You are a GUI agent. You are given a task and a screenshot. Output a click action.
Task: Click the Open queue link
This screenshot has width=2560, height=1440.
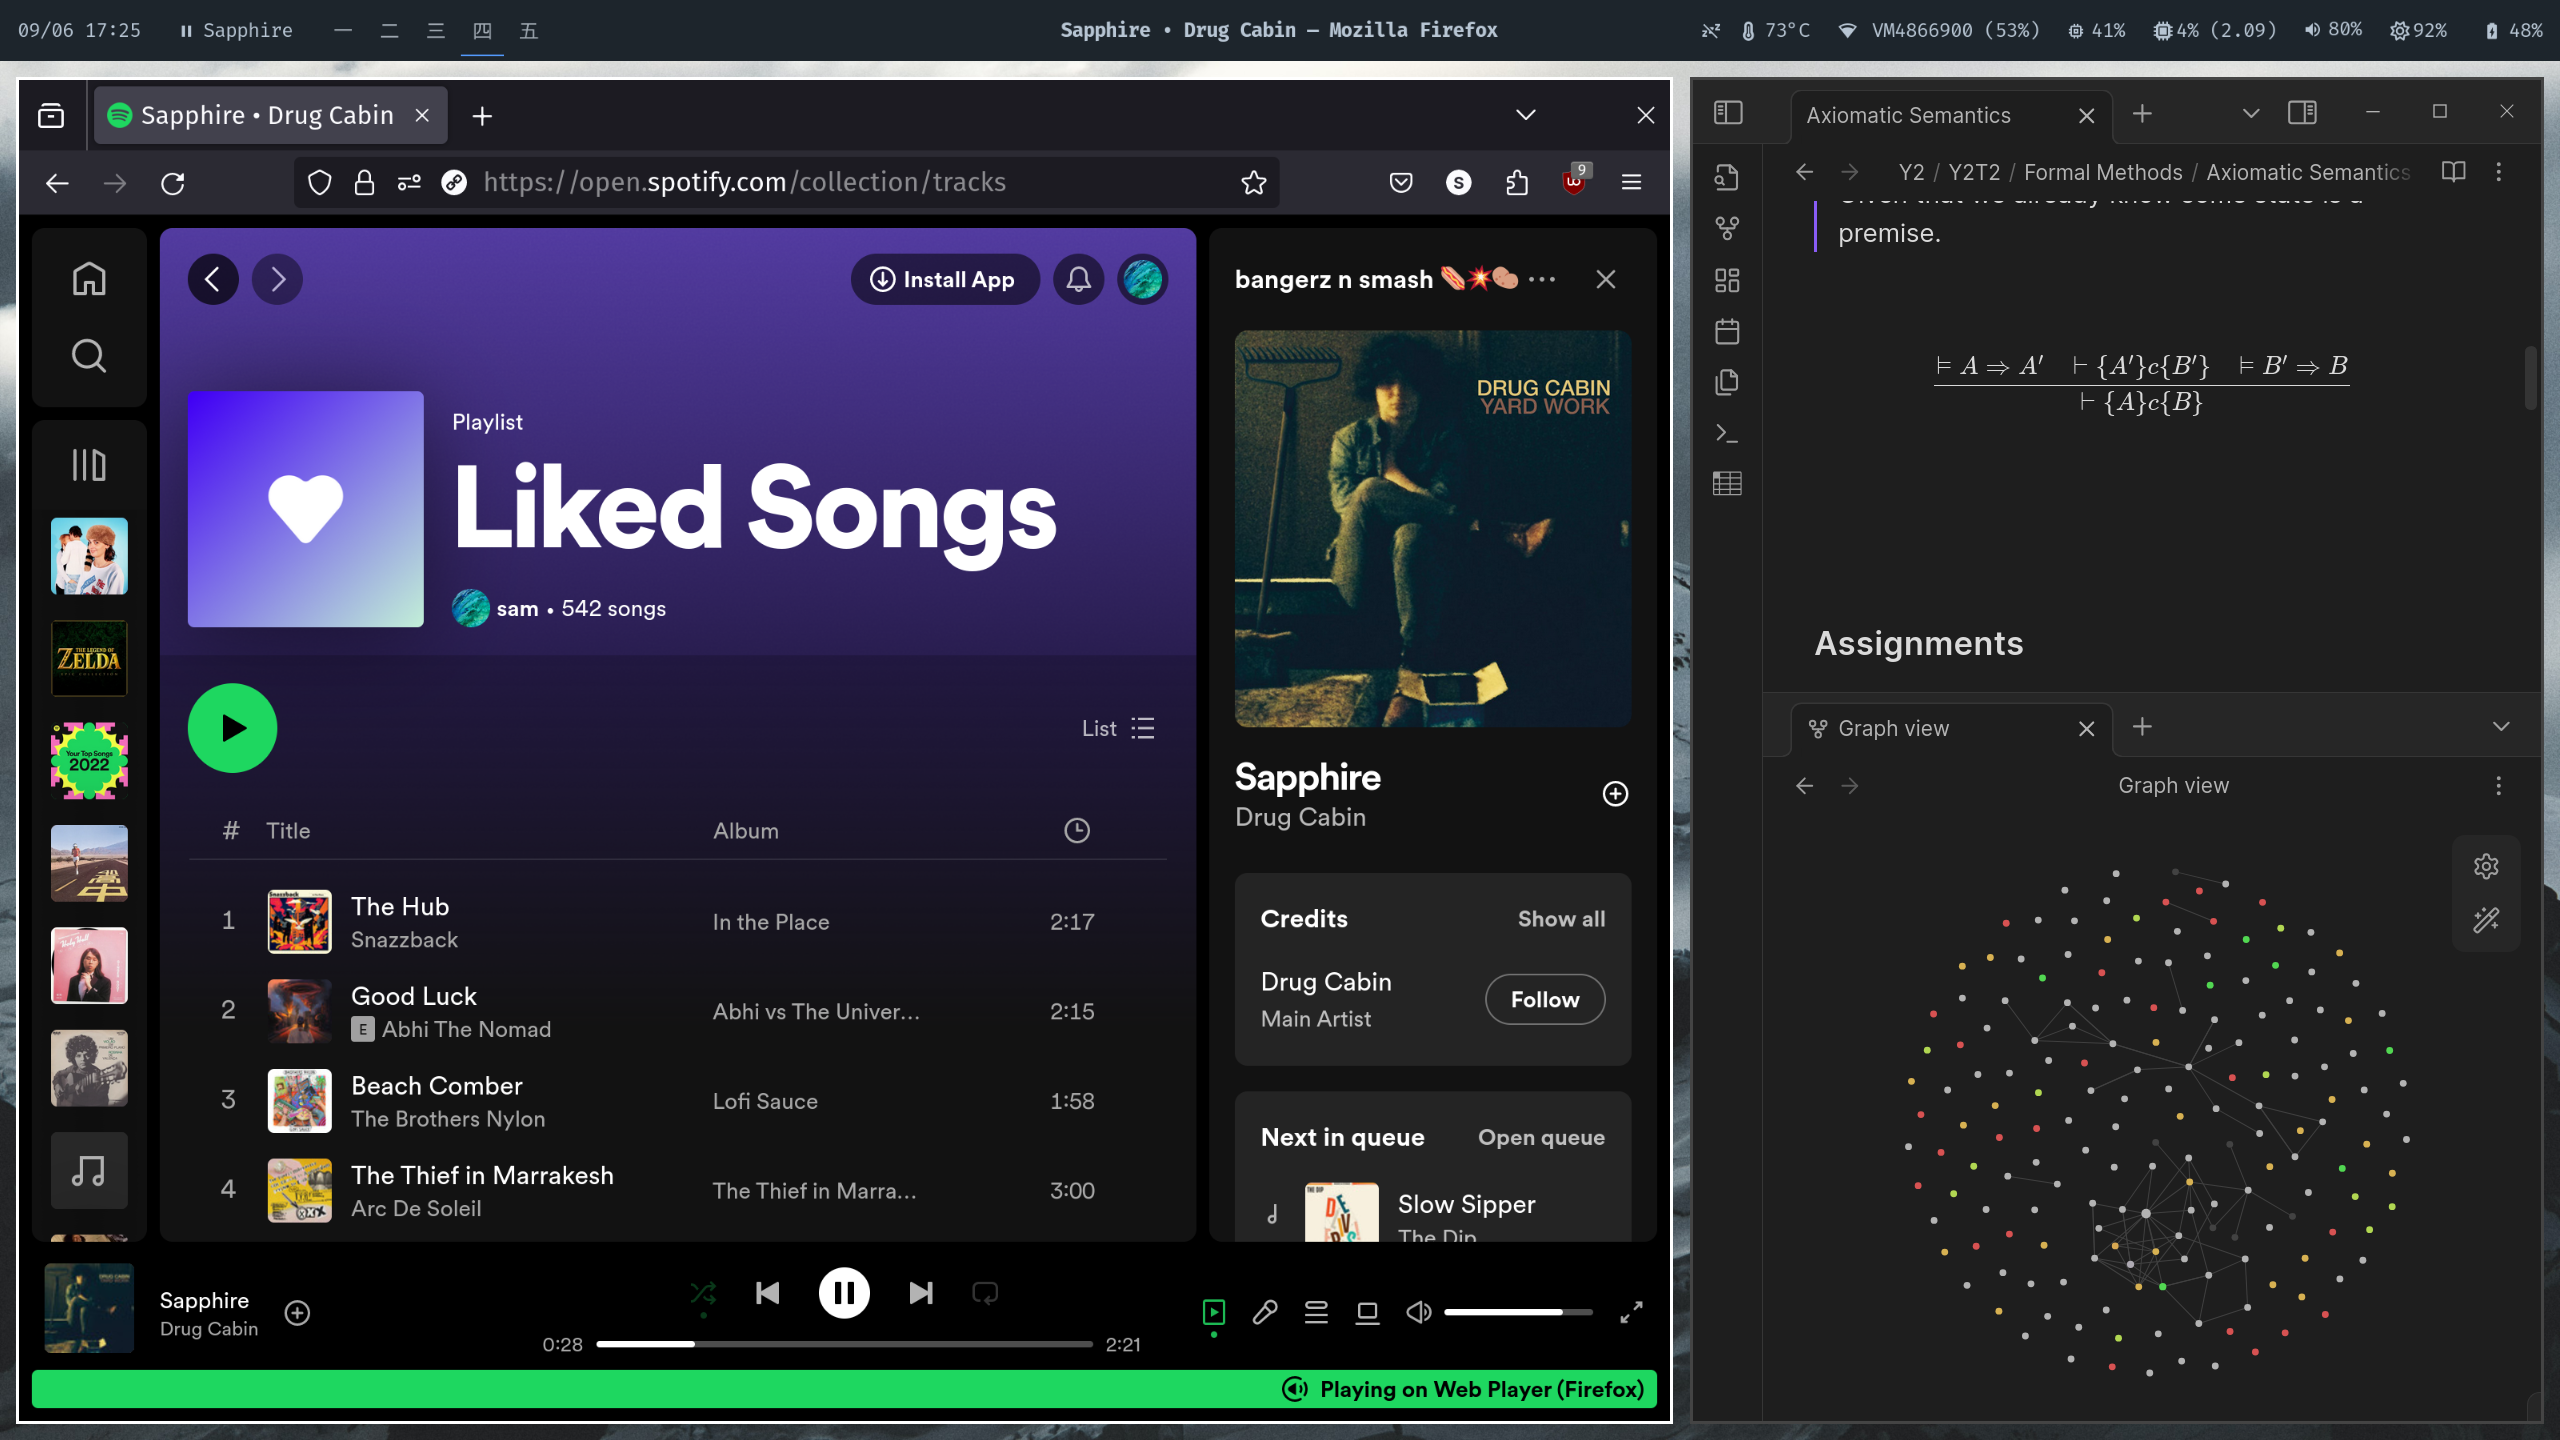[1540, 1138]
